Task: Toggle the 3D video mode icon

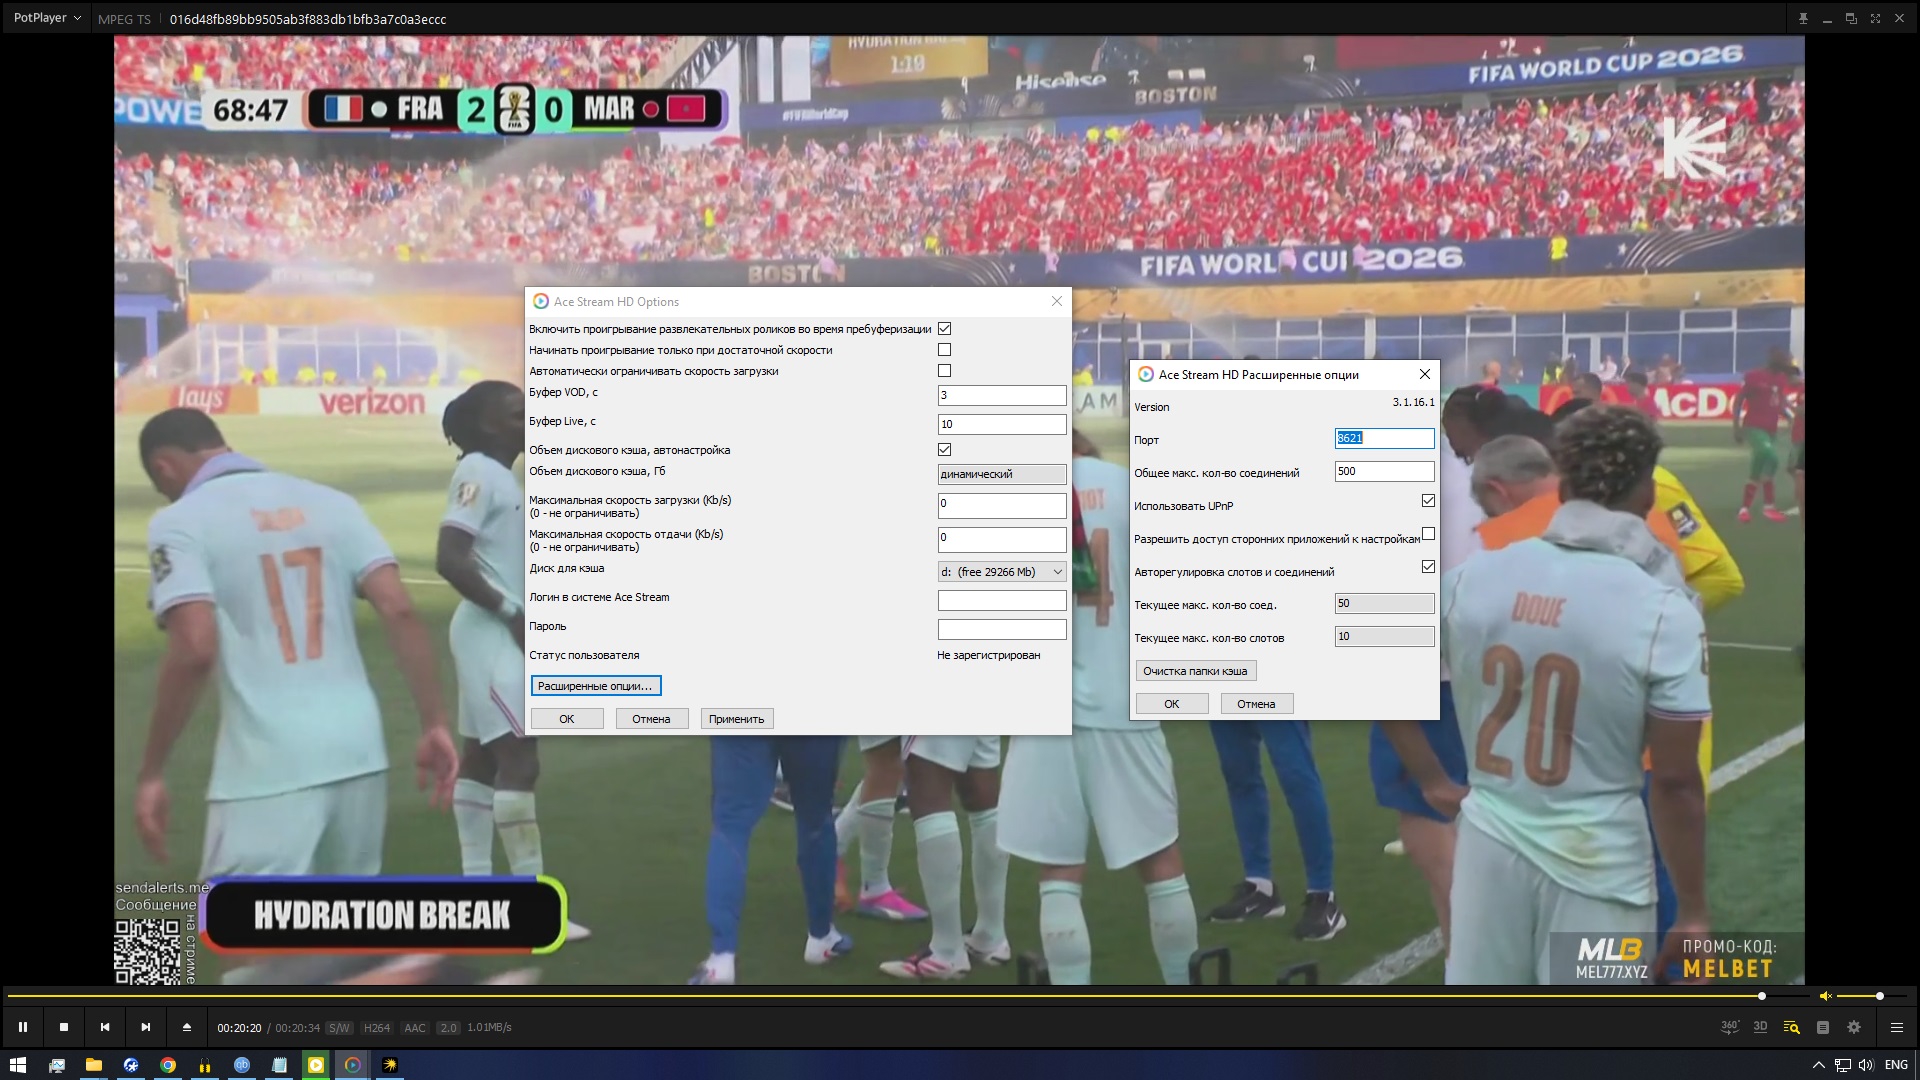Action: (x=1761, y=1027)
